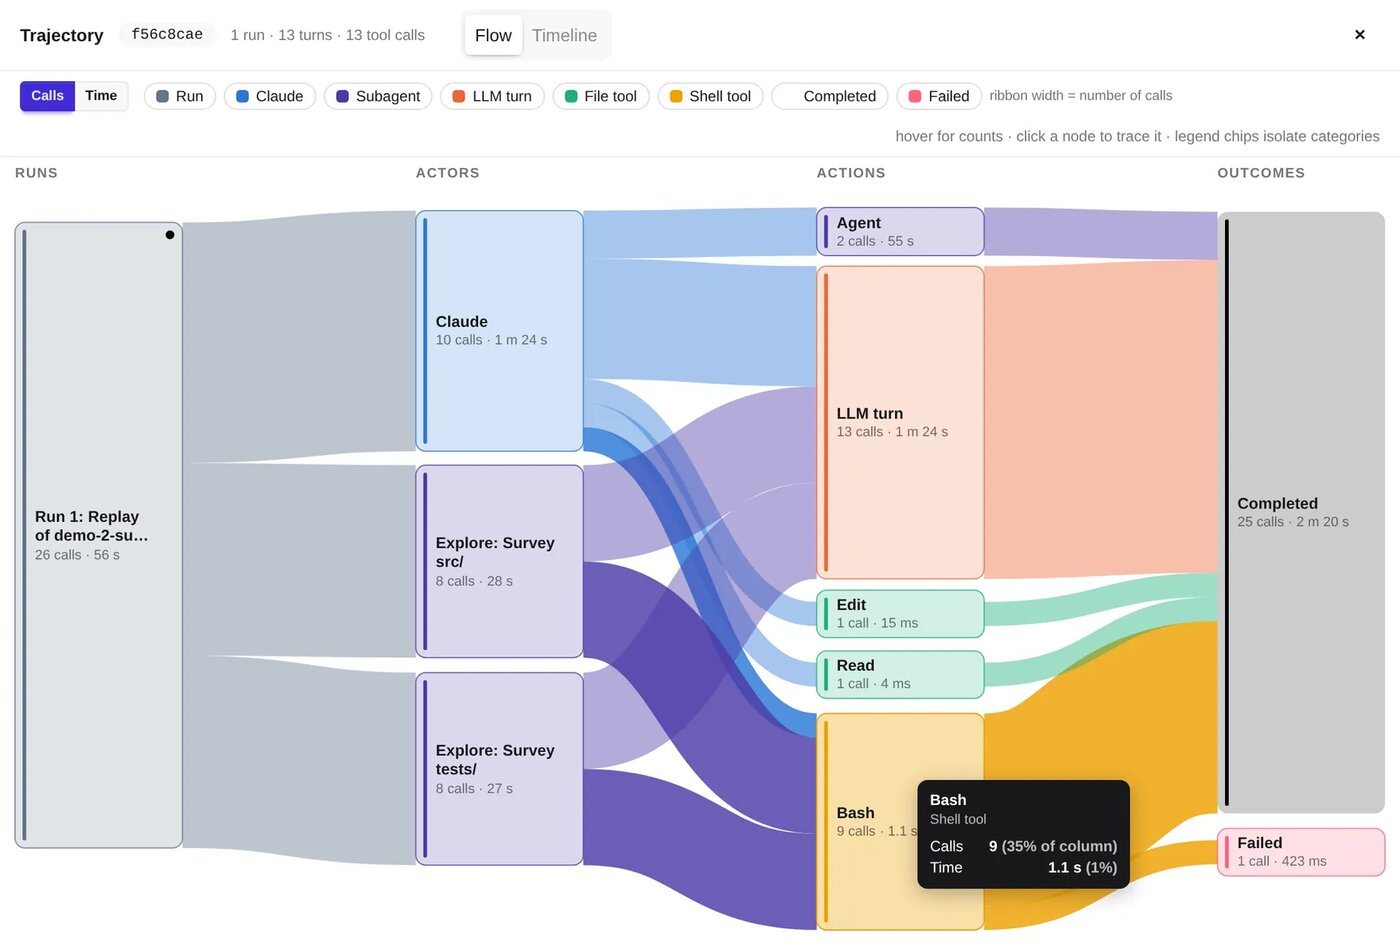Select the Calls ribbon-width mode
This screenshot has height=950, width=1400.
tap(47, 96)
